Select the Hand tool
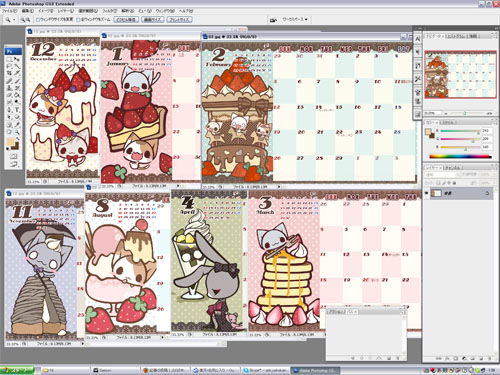 pos(10,132)
